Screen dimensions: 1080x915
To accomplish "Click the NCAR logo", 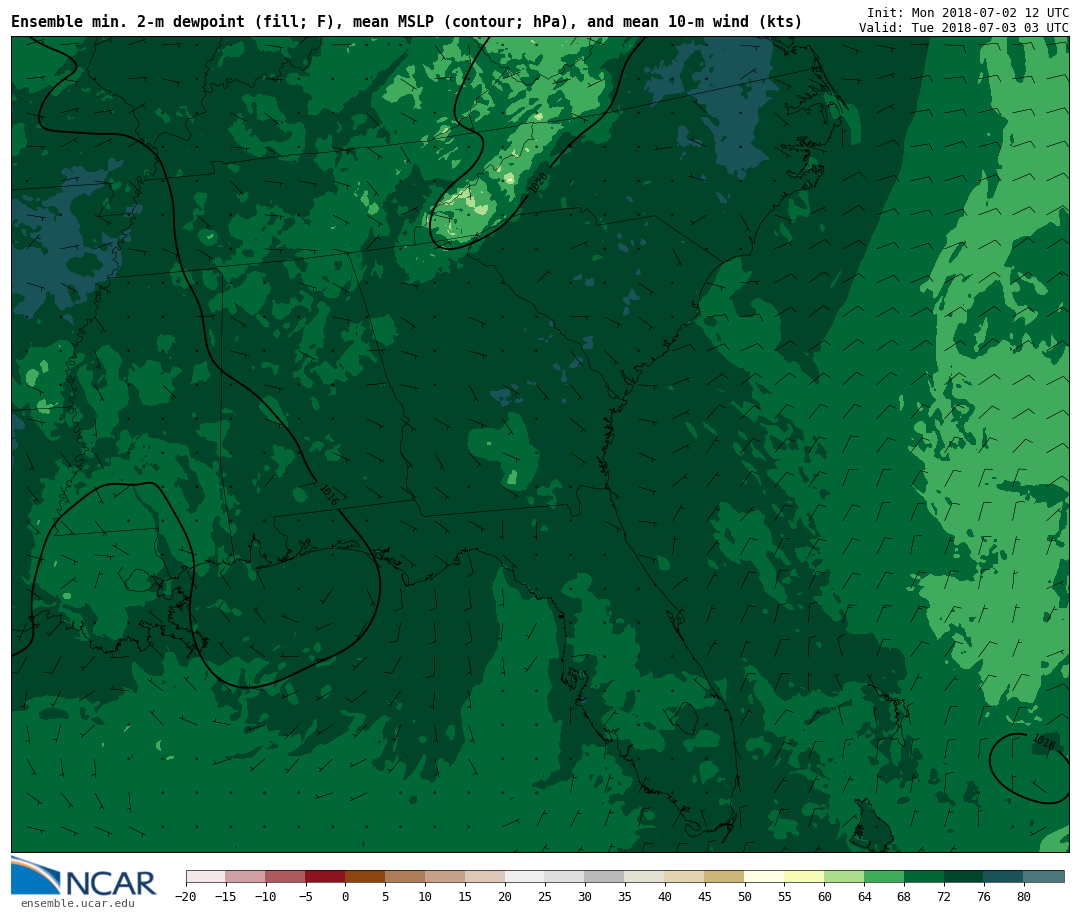I will pyautogui.click(x=83, y=876).
